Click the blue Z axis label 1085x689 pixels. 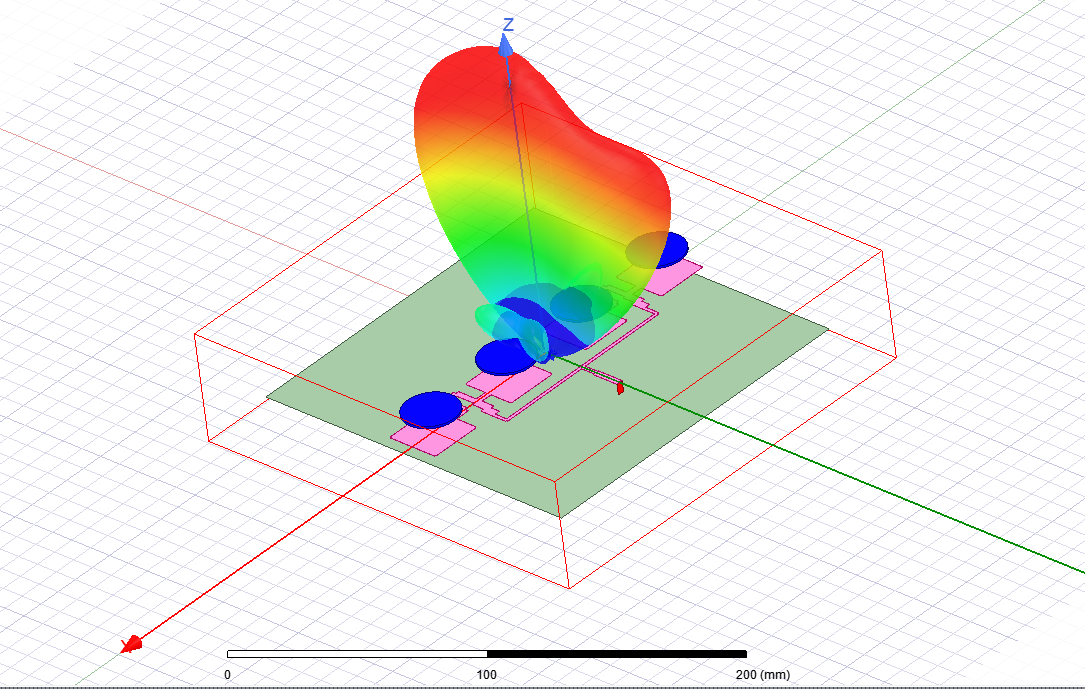tap(508, 24)
